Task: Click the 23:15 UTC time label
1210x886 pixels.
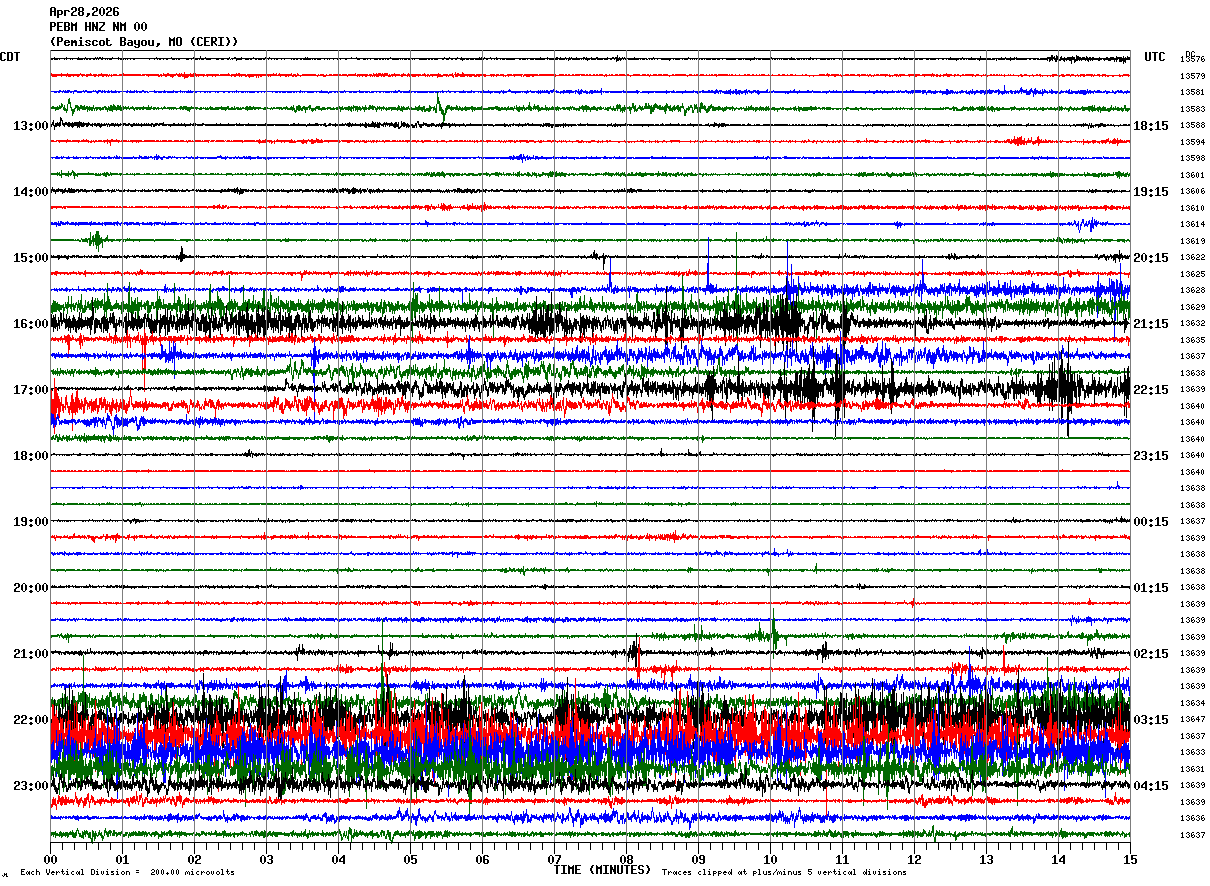Action: tap(1151, 456)
